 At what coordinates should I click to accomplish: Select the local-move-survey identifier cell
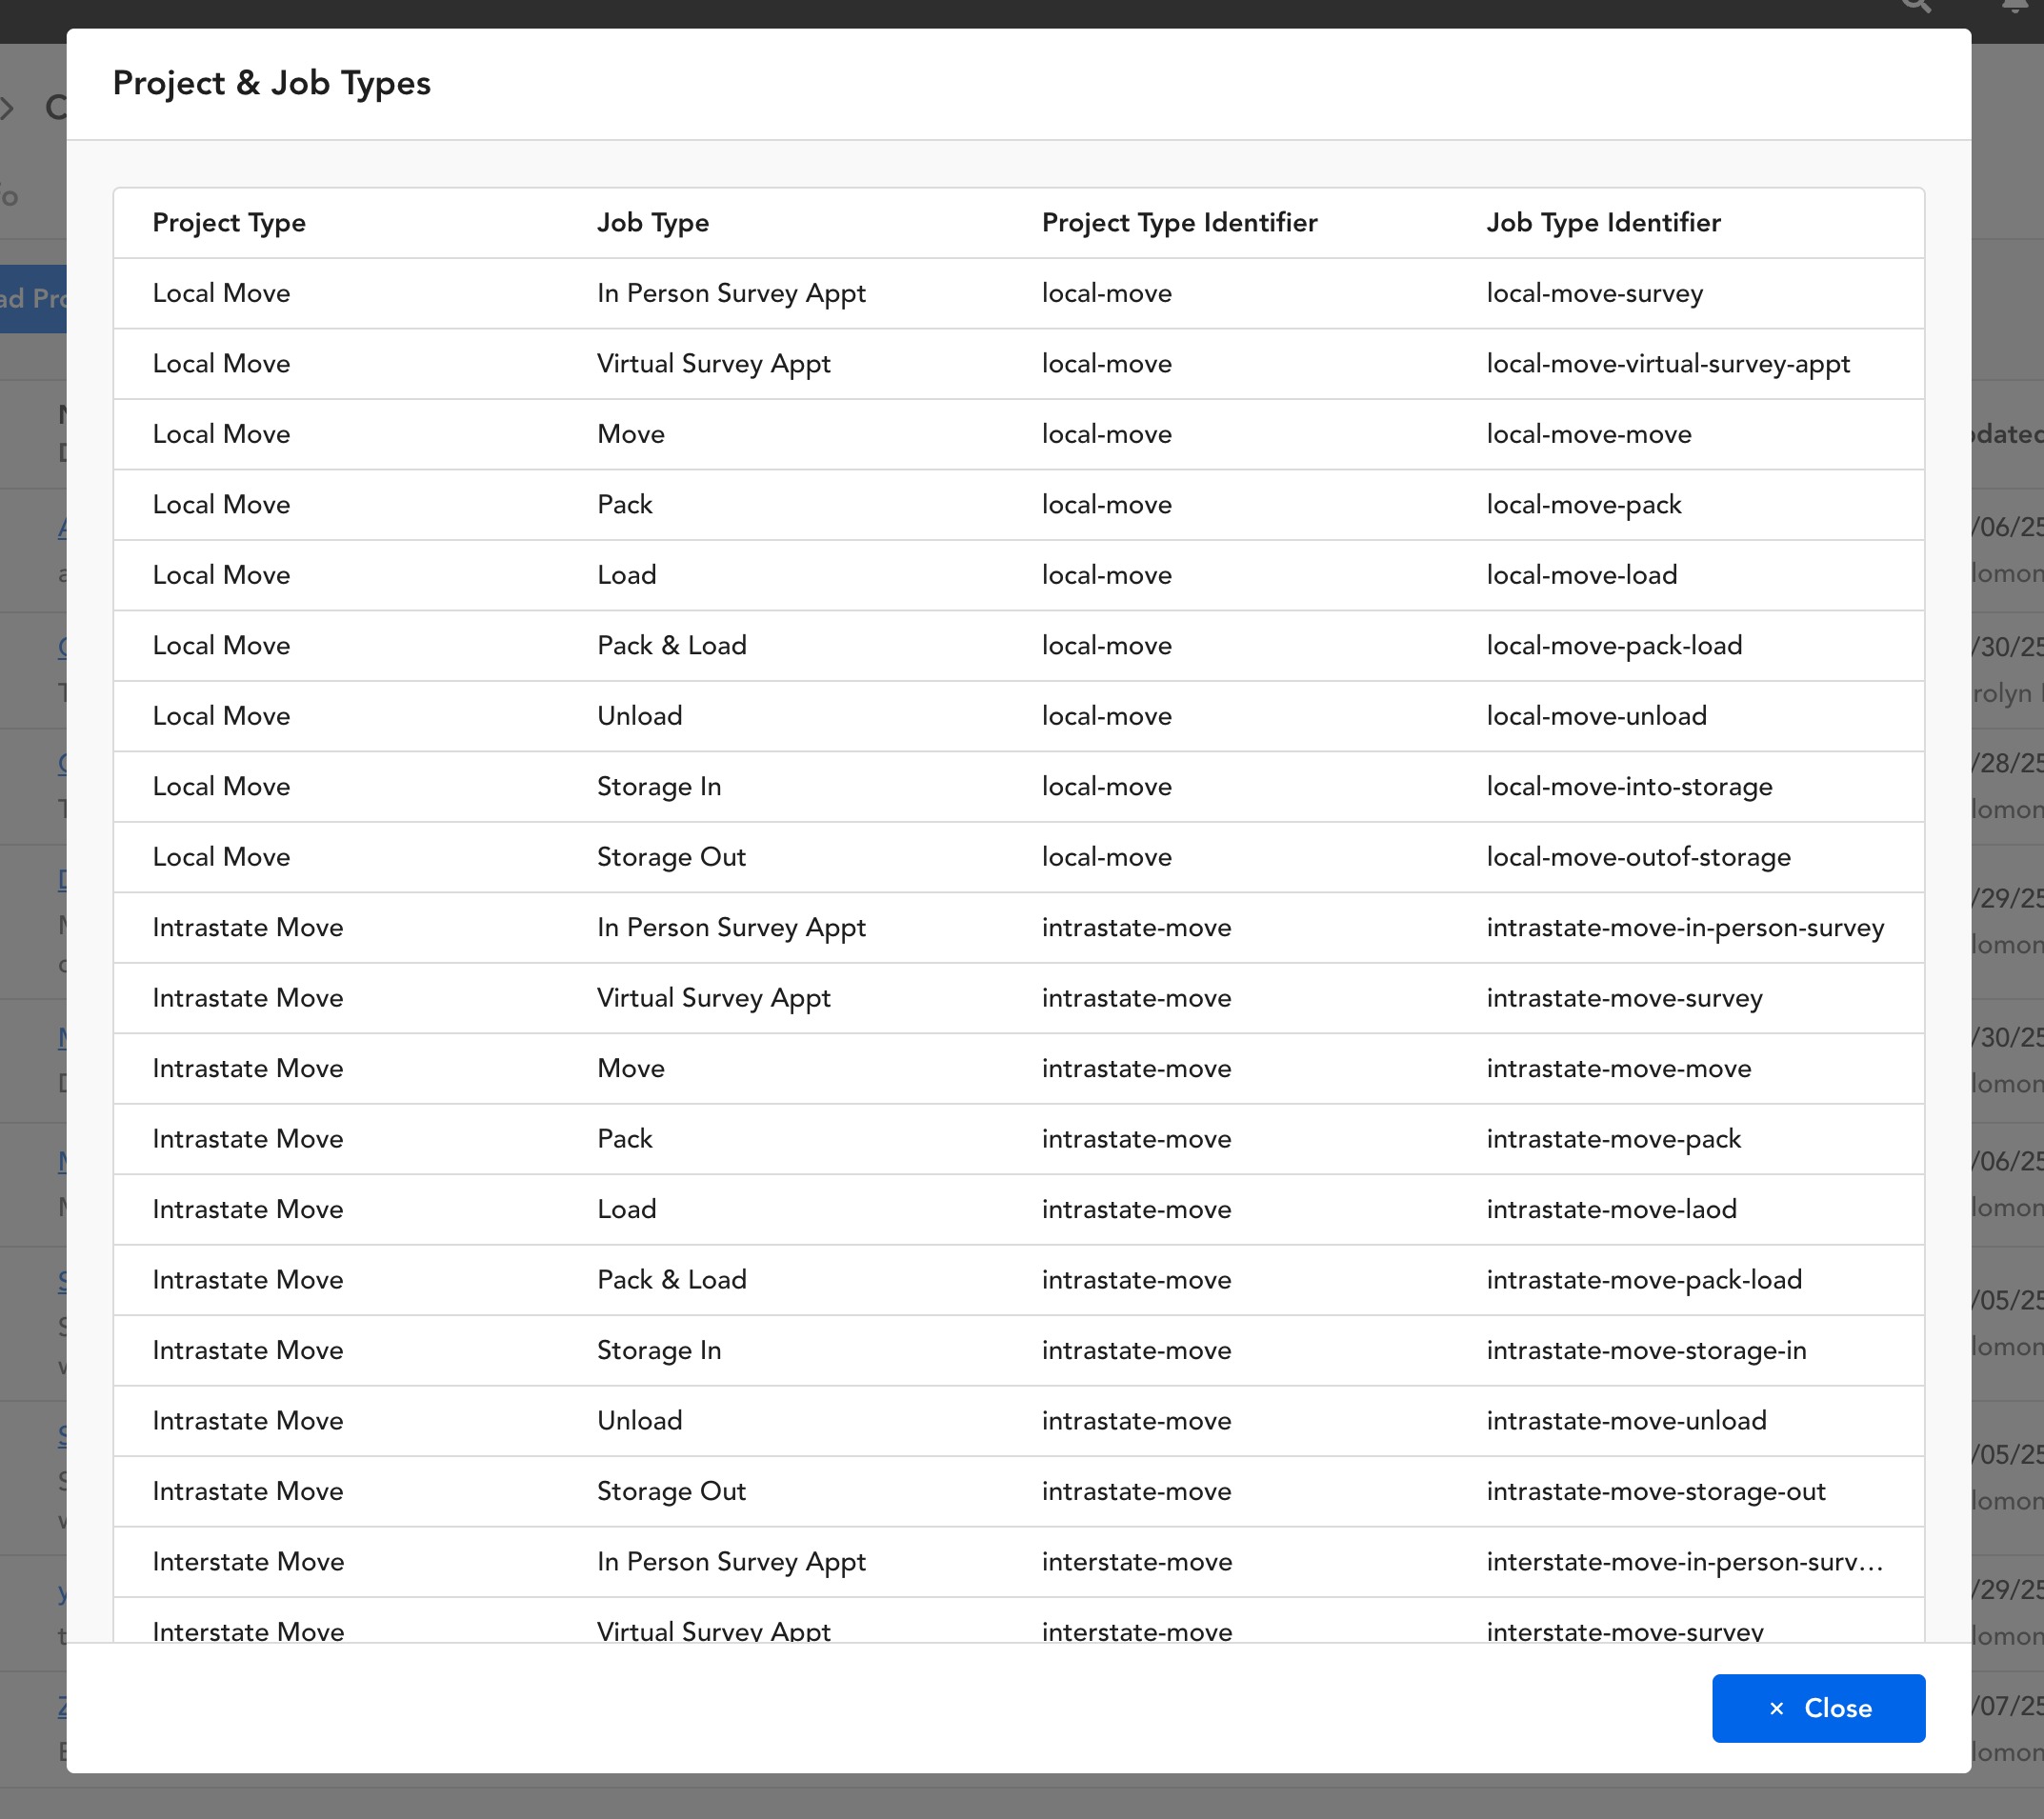(1594, 293)
